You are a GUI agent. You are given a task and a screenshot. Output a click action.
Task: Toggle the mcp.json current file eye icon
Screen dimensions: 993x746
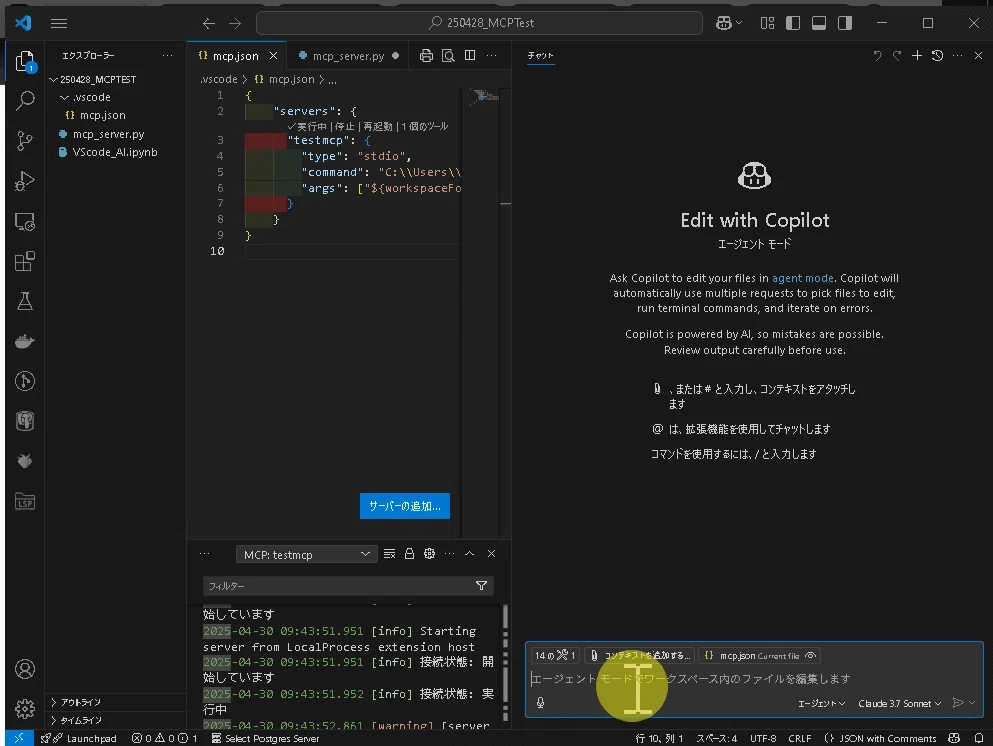[x=810, y=655]
